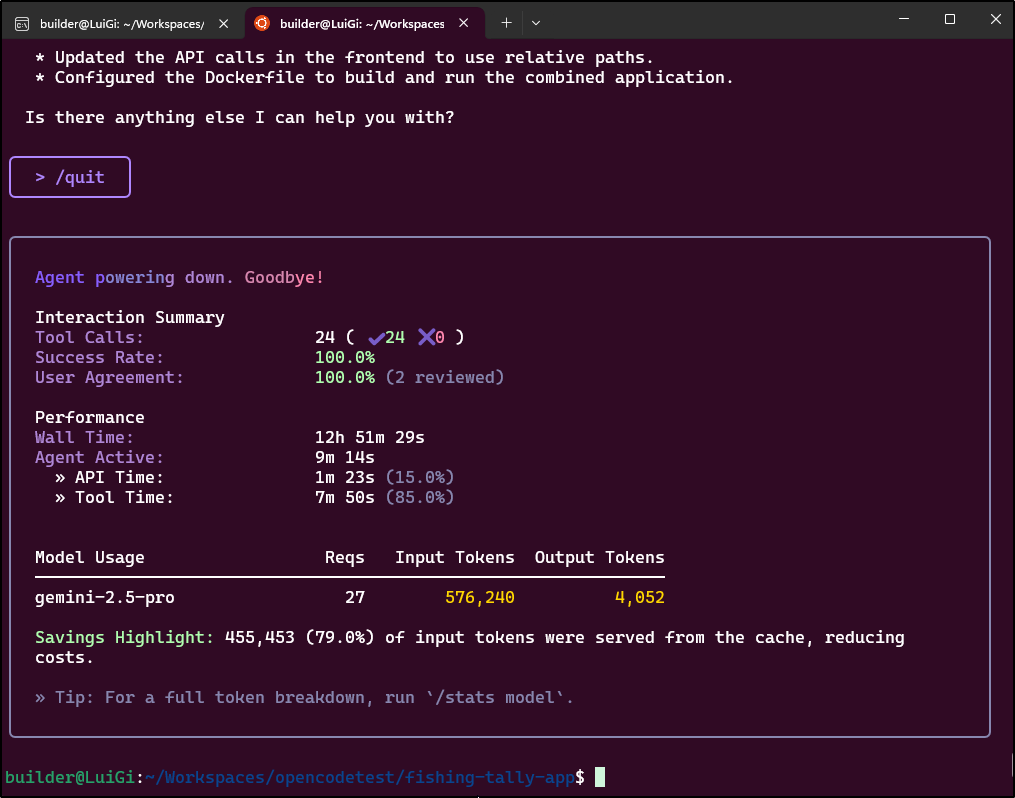Click the X failed calls count
This screenshot has height=798, width=1015.
point(431,337)
